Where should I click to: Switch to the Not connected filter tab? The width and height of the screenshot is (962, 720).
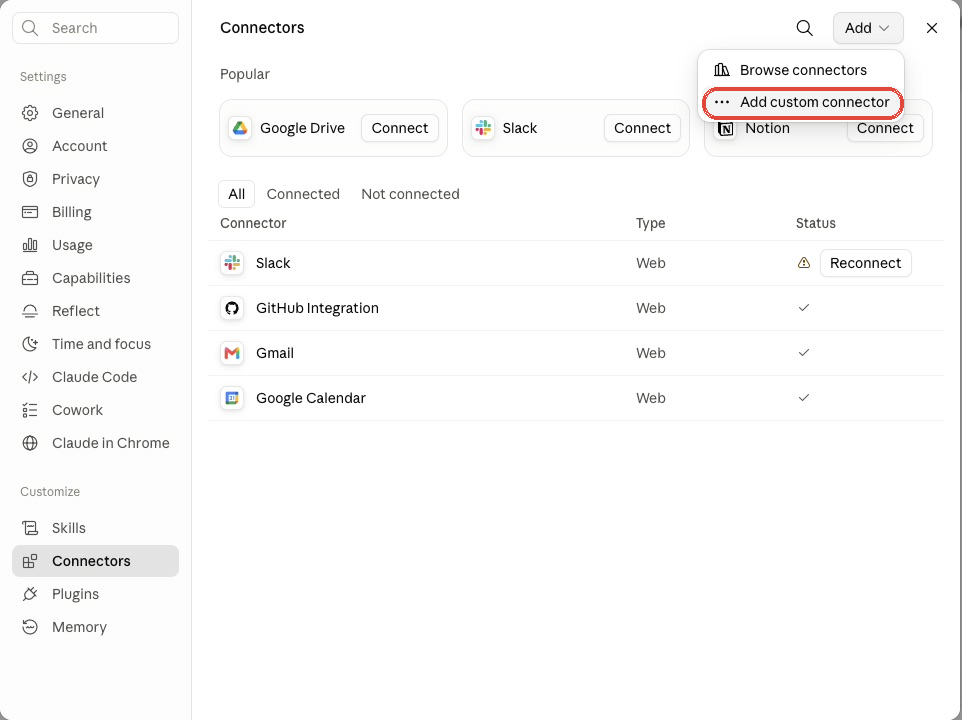(410, 194)
